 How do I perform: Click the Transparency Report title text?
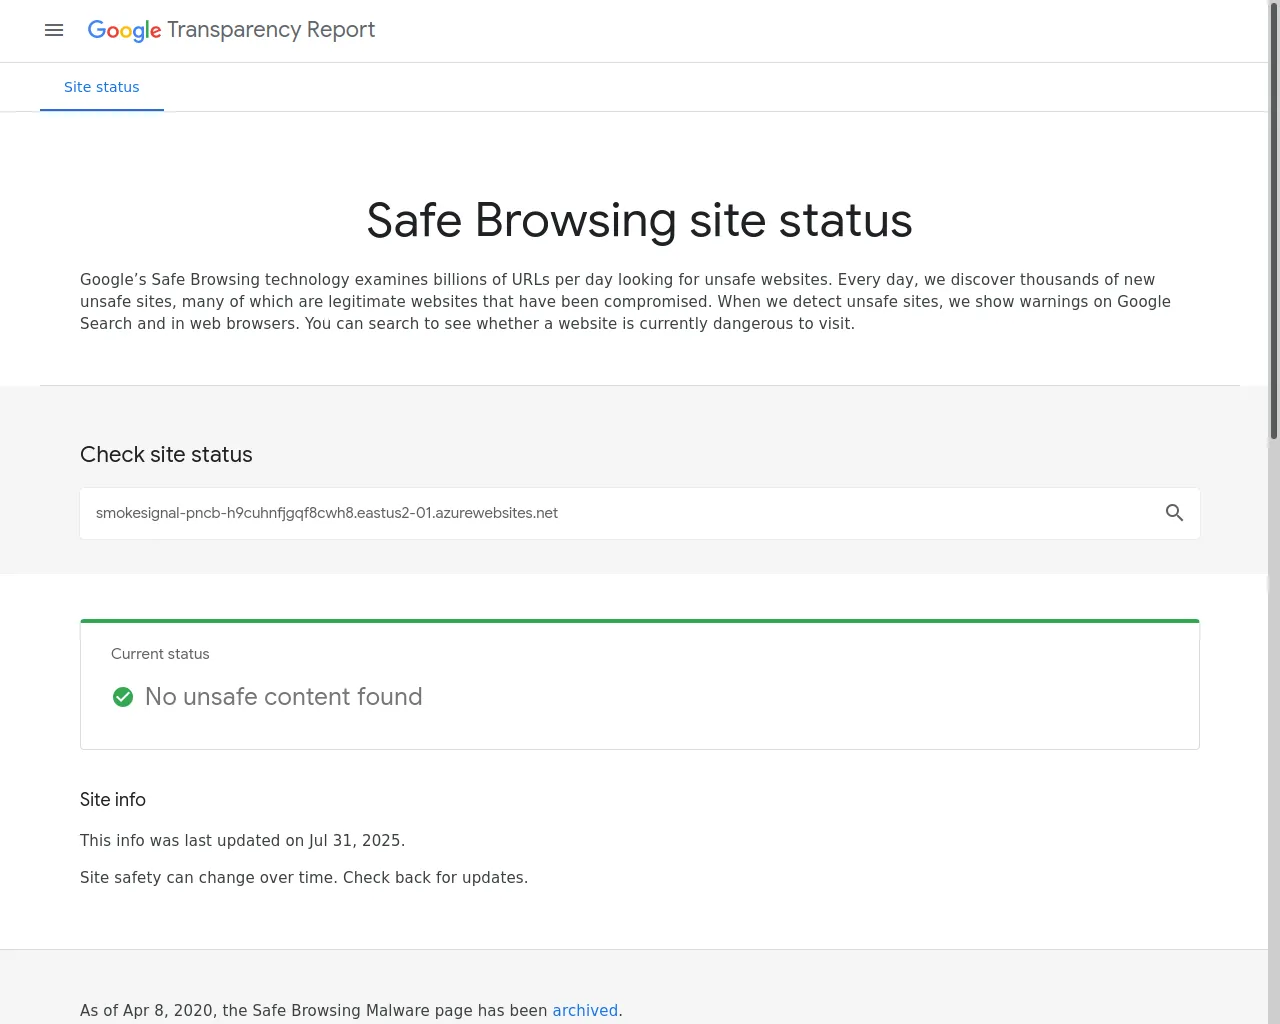(271, 30)
